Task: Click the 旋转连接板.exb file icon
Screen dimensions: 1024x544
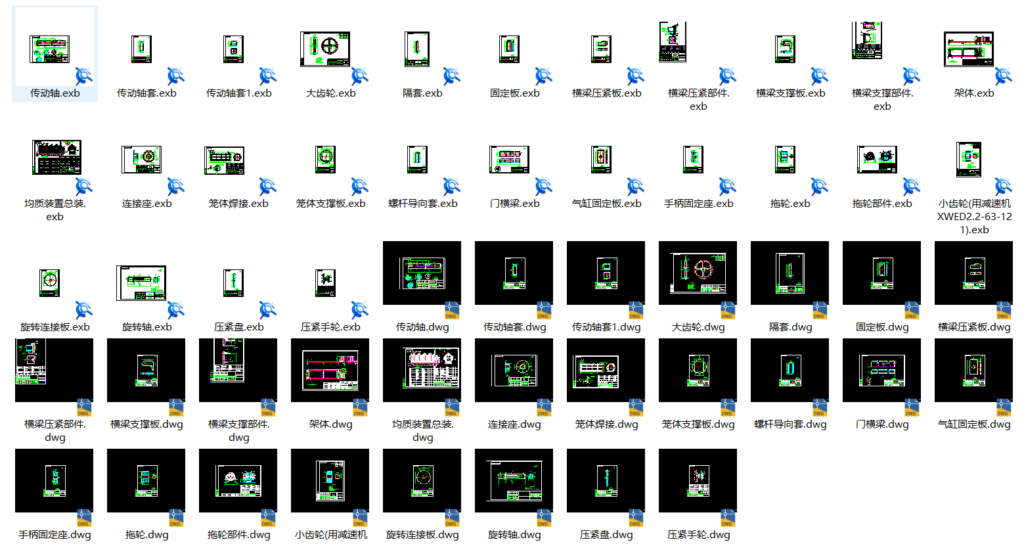Action: 50,283
